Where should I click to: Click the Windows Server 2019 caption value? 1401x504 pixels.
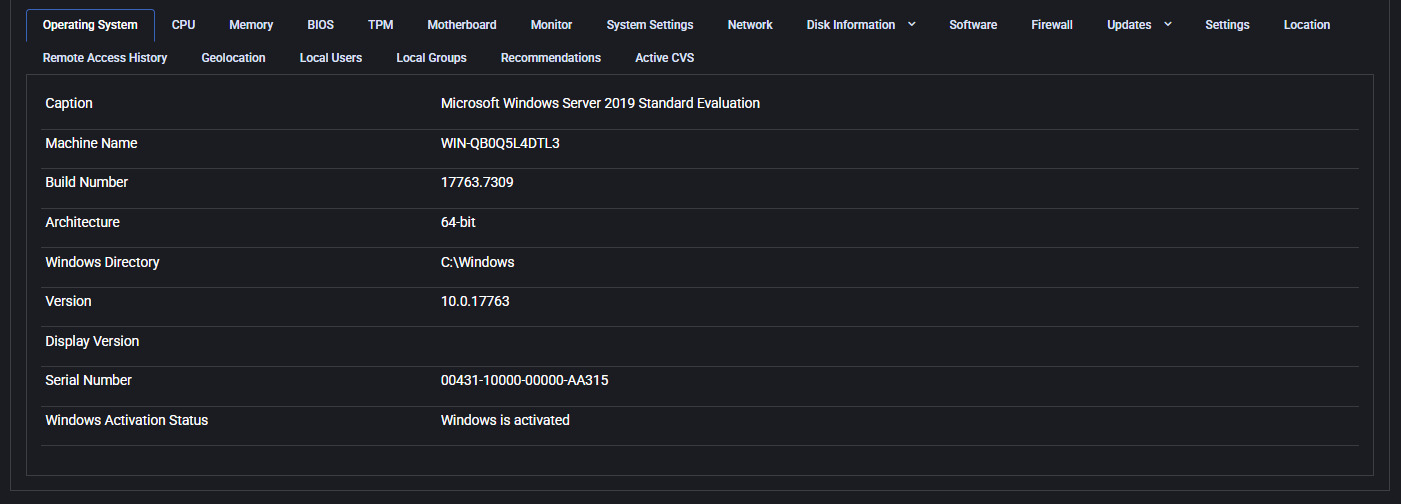coord(600,103)
